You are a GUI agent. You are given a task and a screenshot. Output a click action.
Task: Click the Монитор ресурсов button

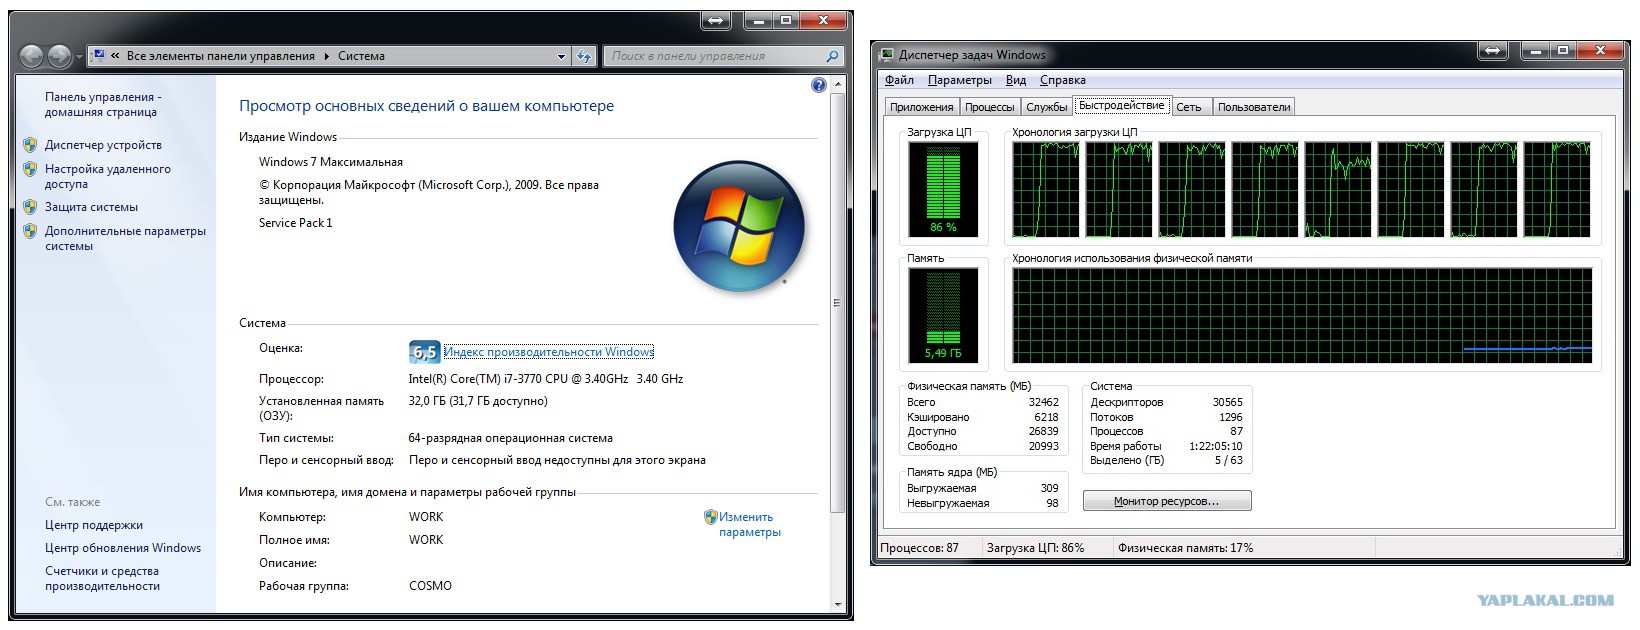[1167, 501]
